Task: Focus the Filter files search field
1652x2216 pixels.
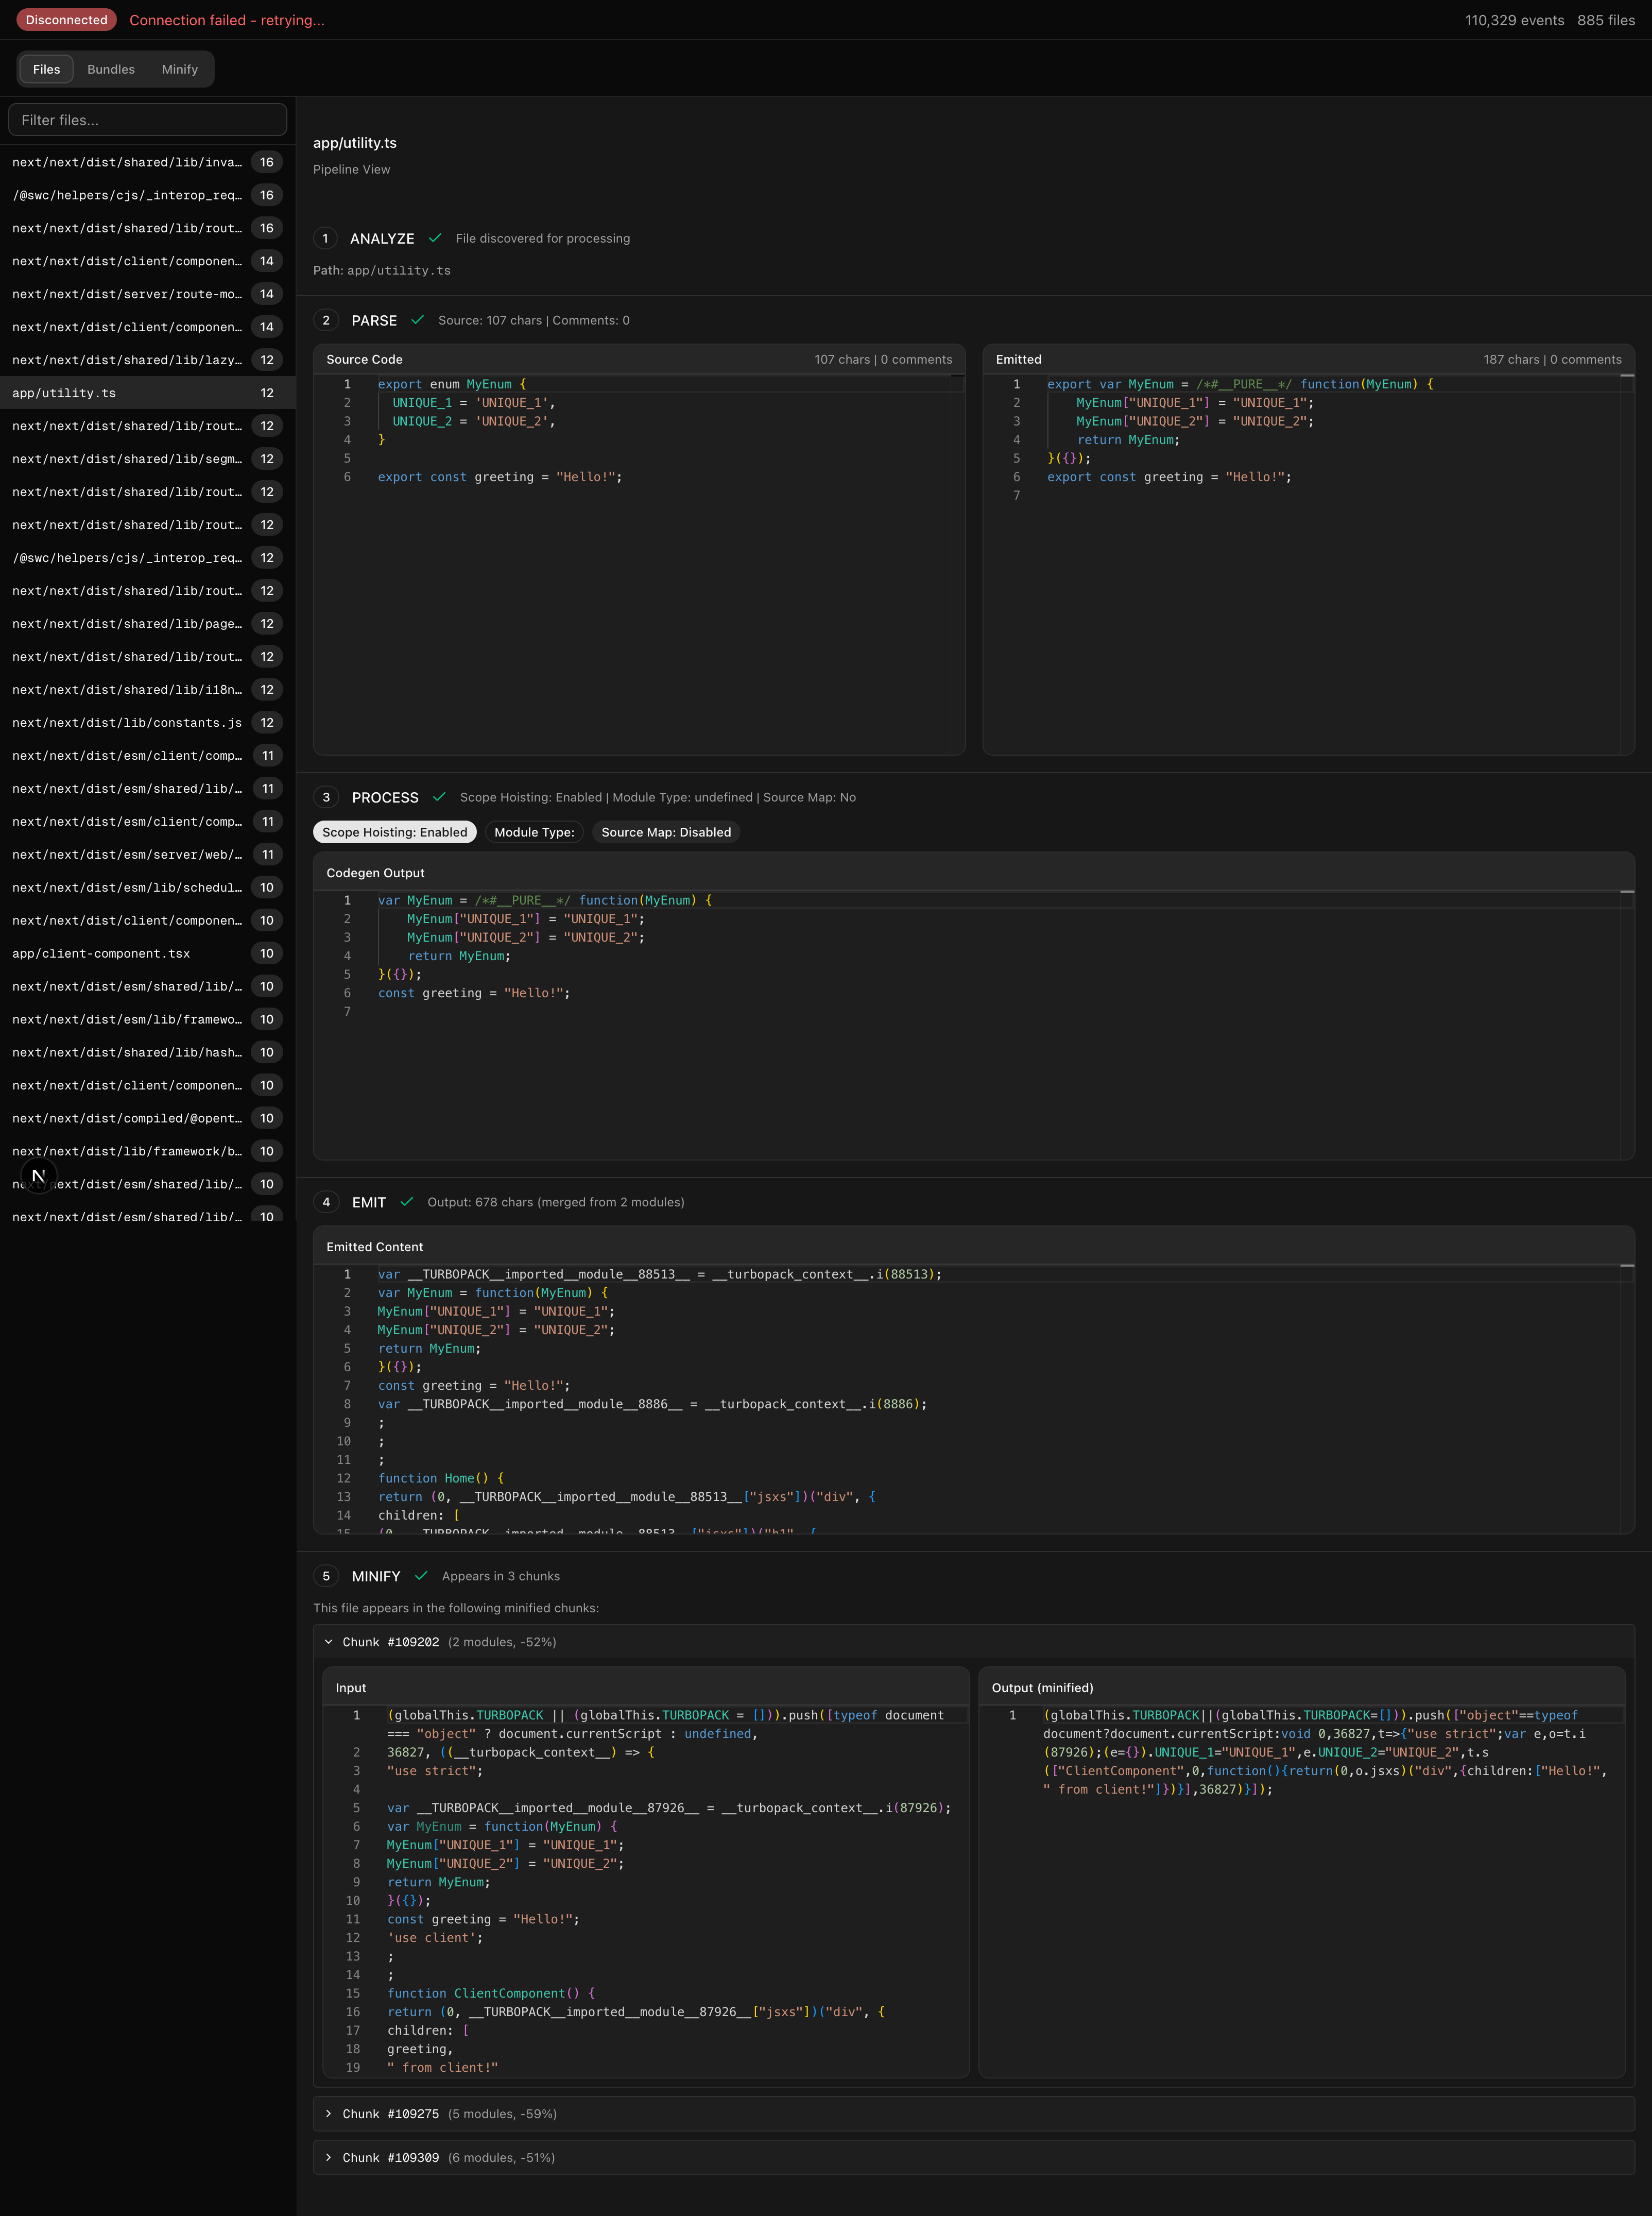Action: 148,120
